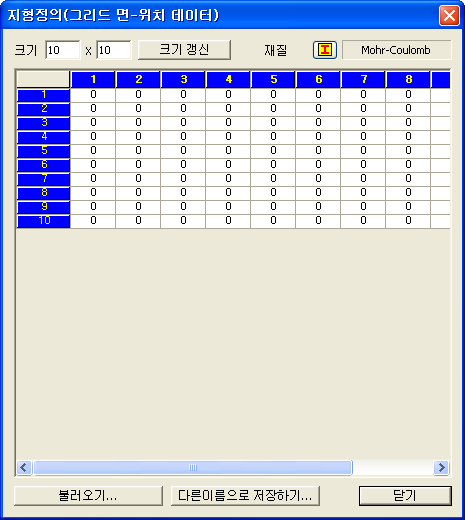Click the horizontal scrollbar left arrow
The height and width of the screenshot is (520, 465).
24,468
